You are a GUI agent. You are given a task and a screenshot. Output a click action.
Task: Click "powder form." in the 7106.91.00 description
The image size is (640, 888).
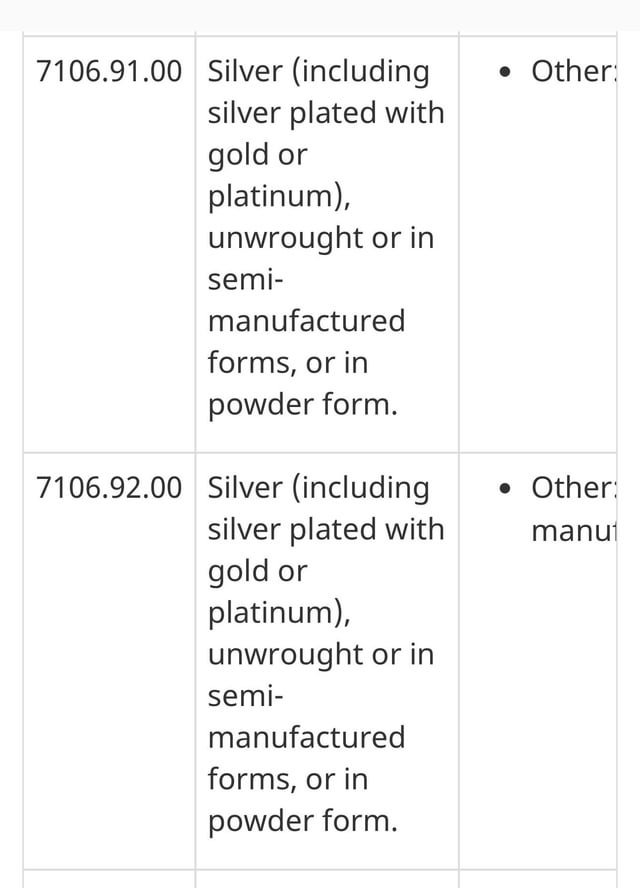pyautogui.click(x=302, y=405)
